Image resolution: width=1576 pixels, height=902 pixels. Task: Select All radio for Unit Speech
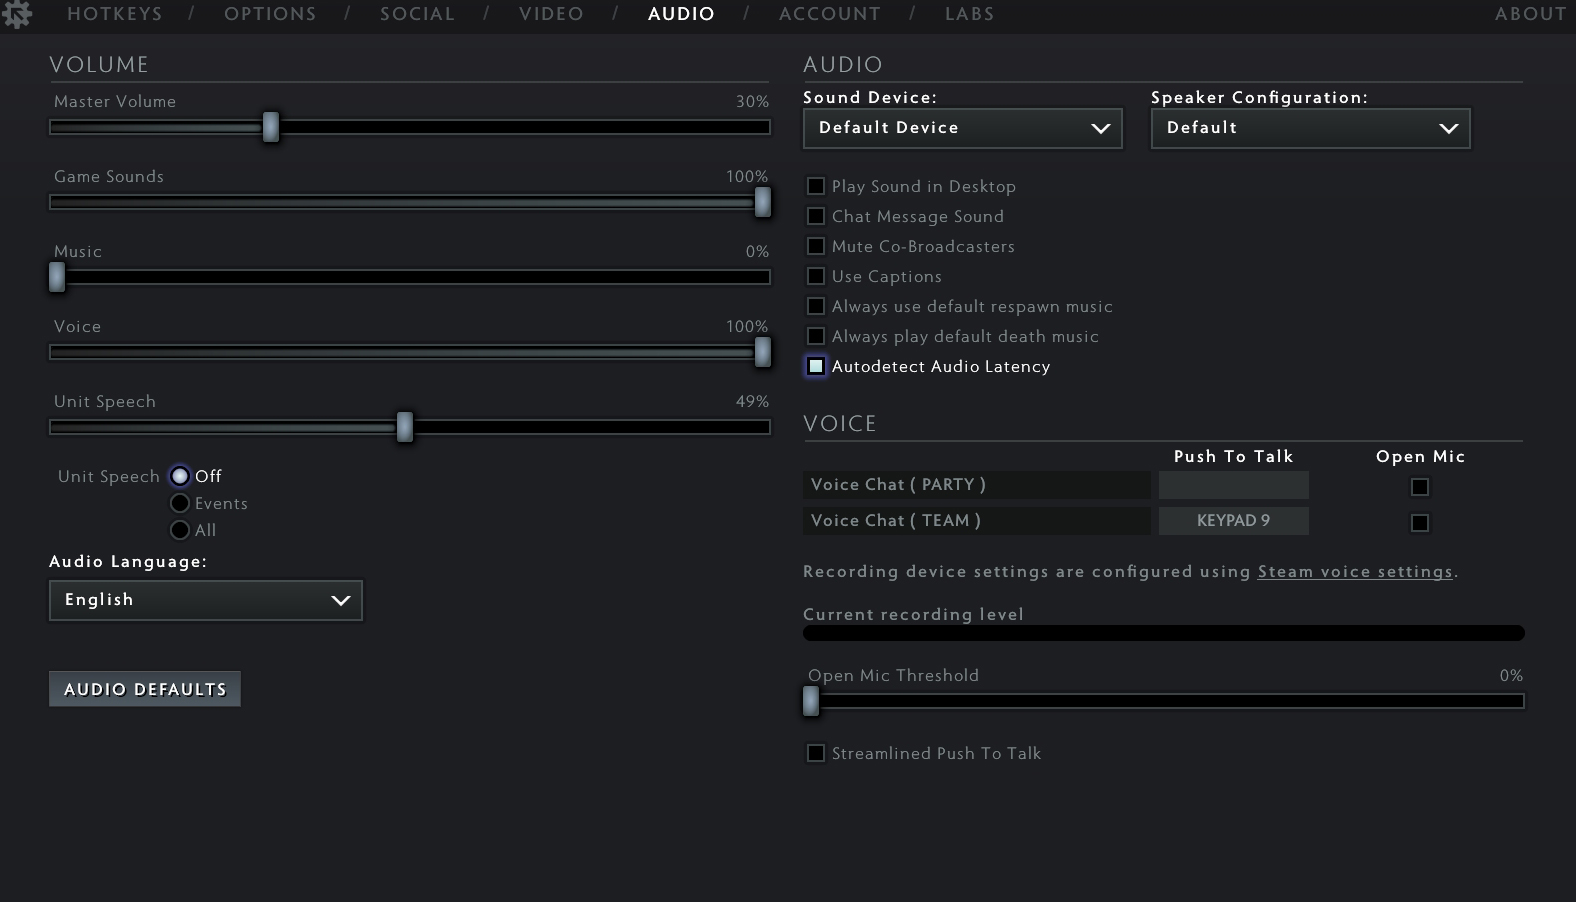pyautogui.click(x=180, y=530)
